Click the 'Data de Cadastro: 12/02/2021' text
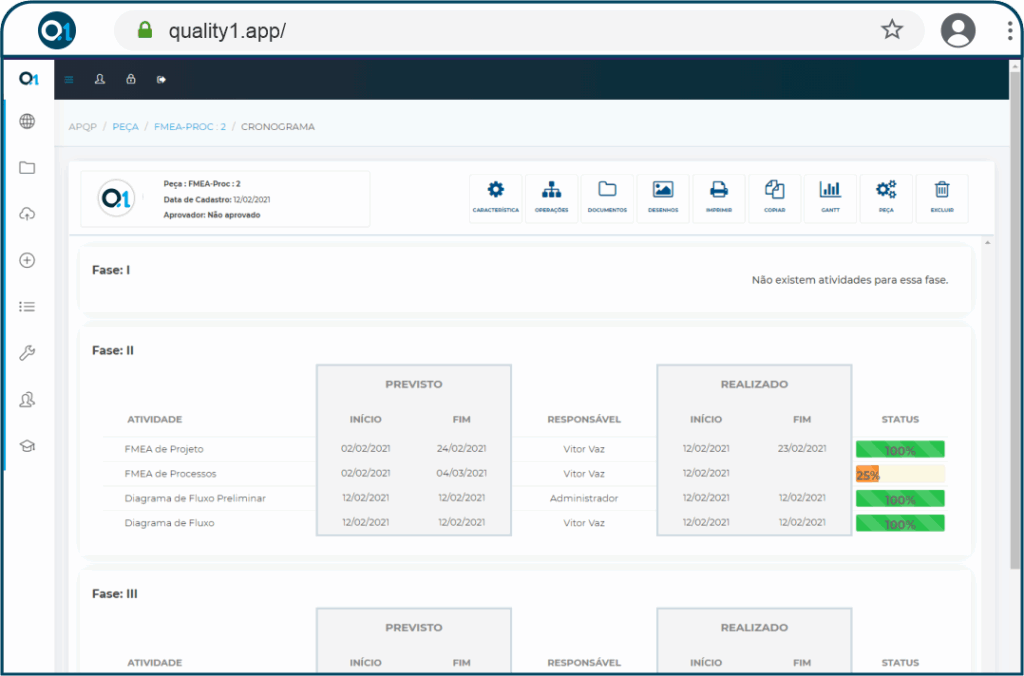The height and width of the screenshot is (676, 1024). pos(217,199)
